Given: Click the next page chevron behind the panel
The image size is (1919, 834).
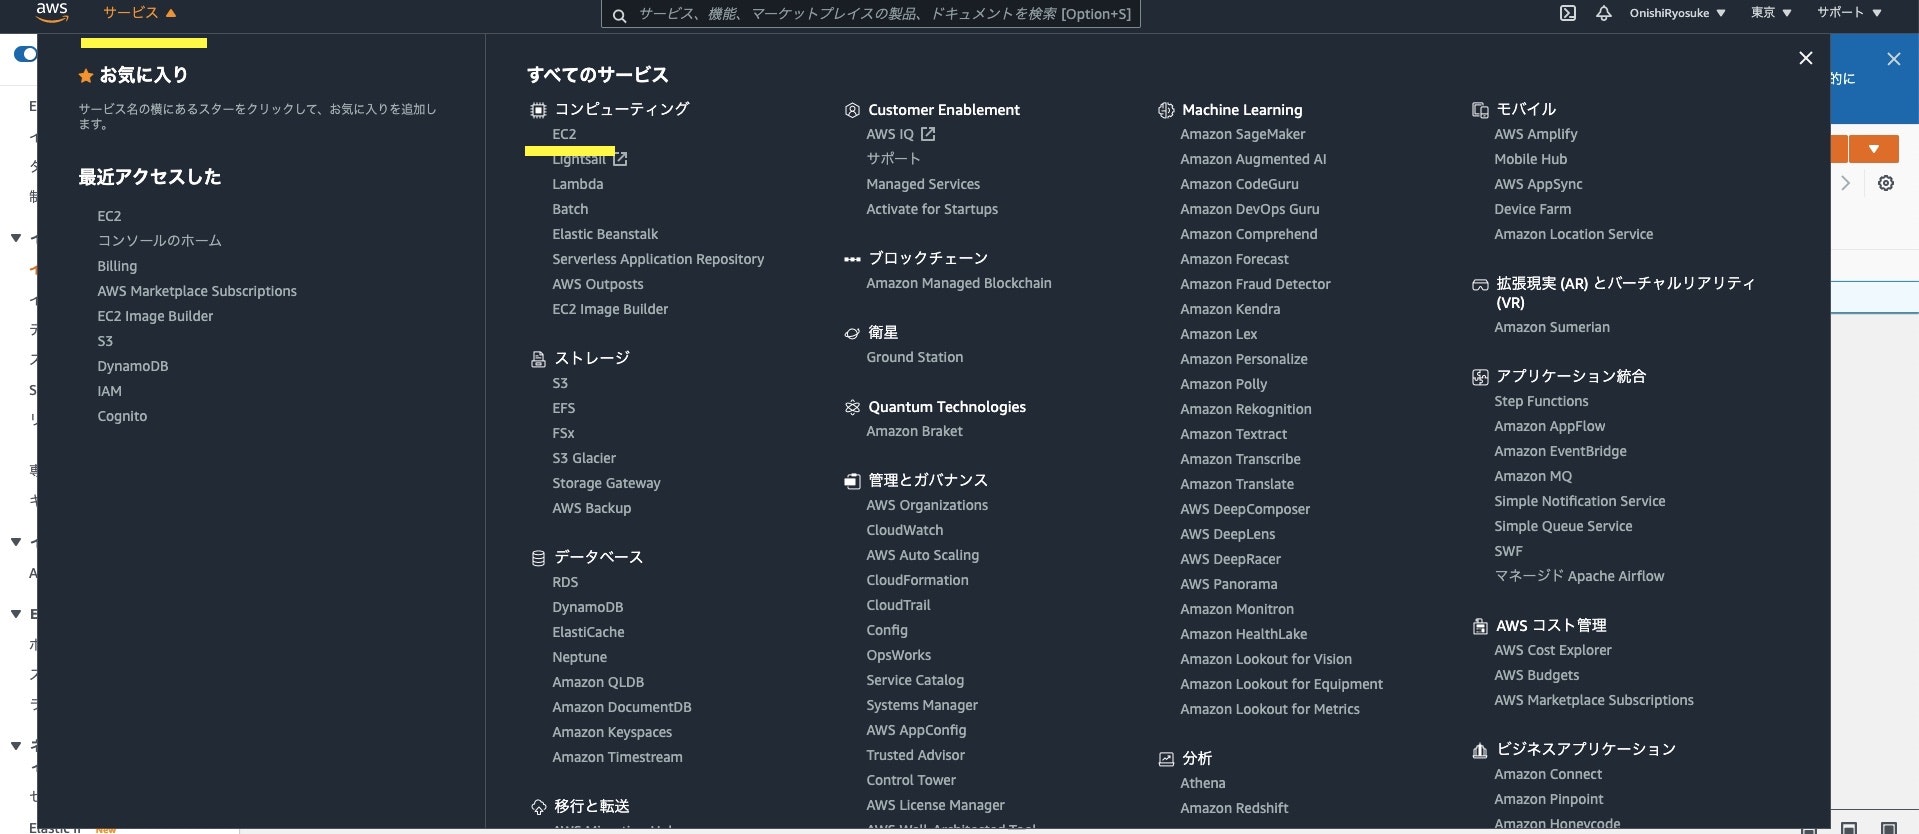Looking at the screenshot, I should (1846, 183).
